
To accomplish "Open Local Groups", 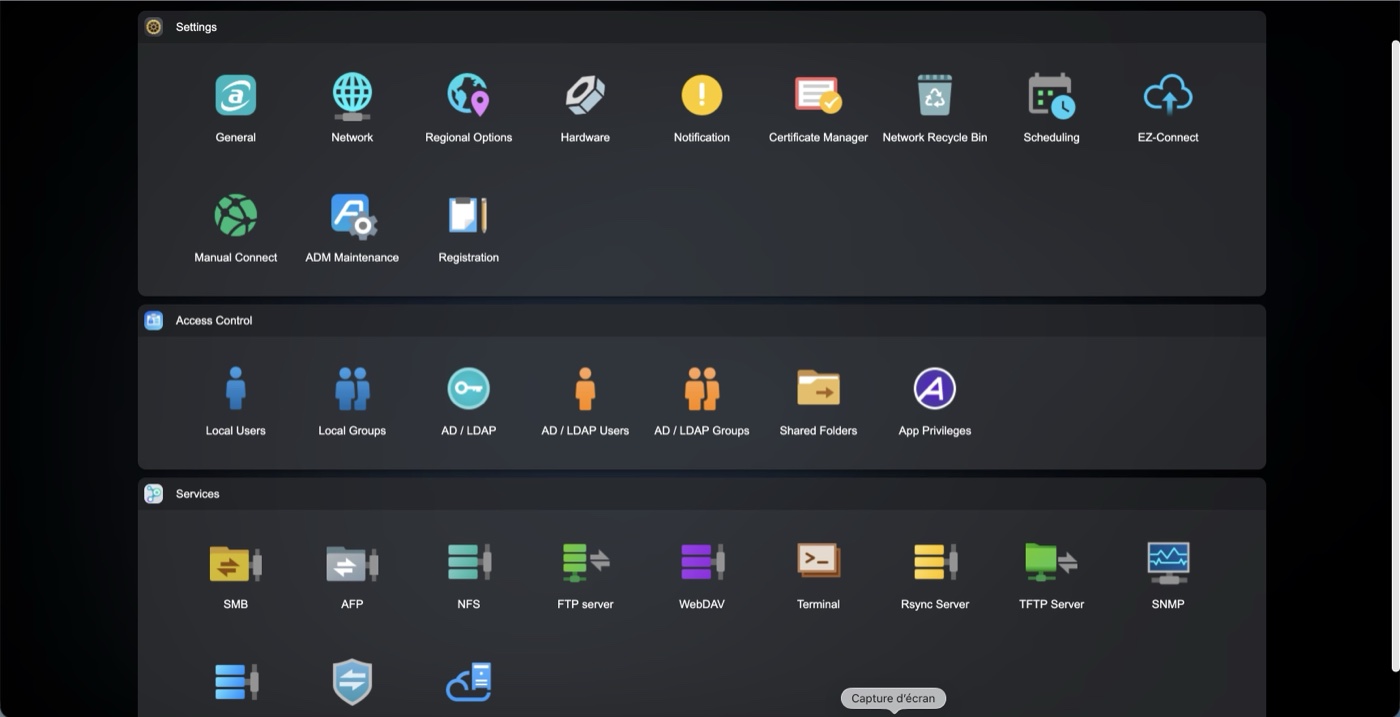I will 352,389.
